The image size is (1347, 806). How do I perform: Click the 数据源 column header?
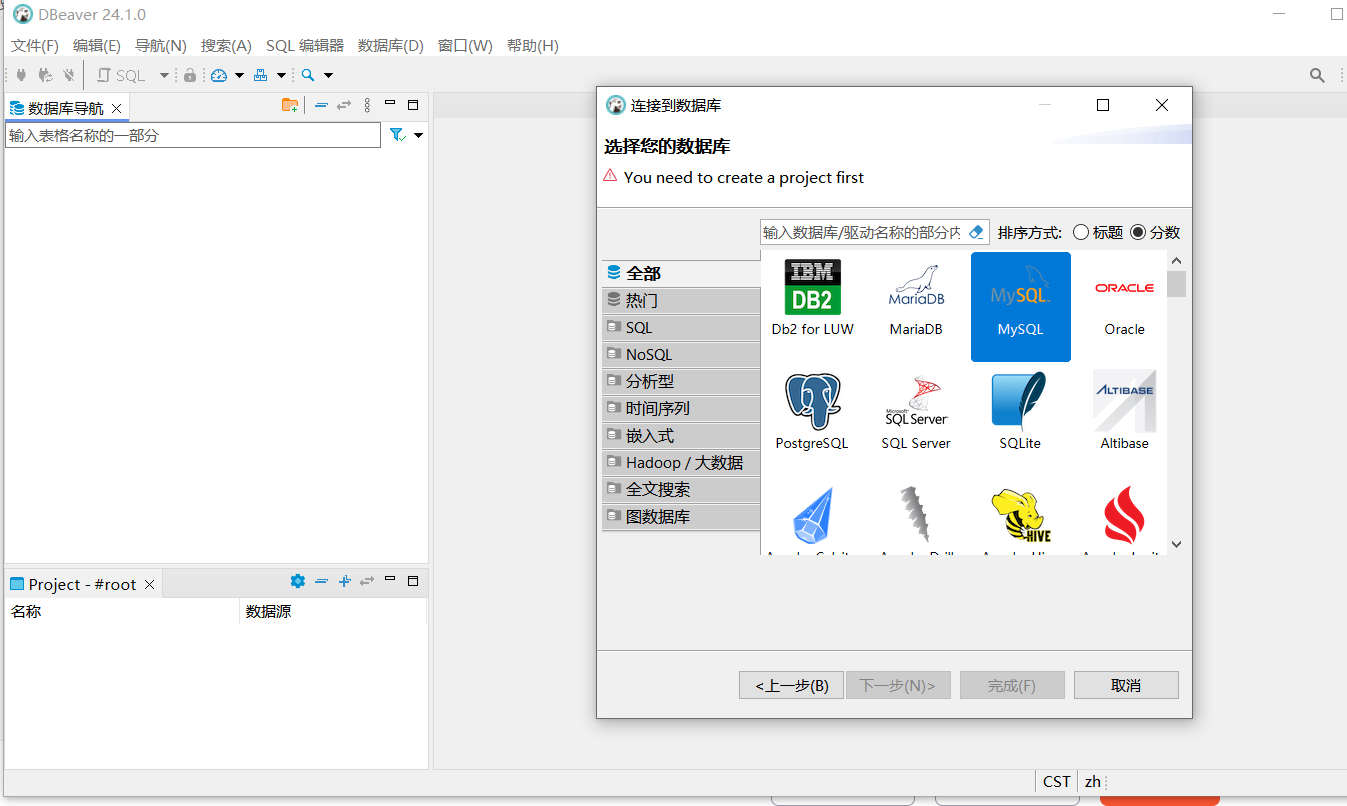click(333, 611)
